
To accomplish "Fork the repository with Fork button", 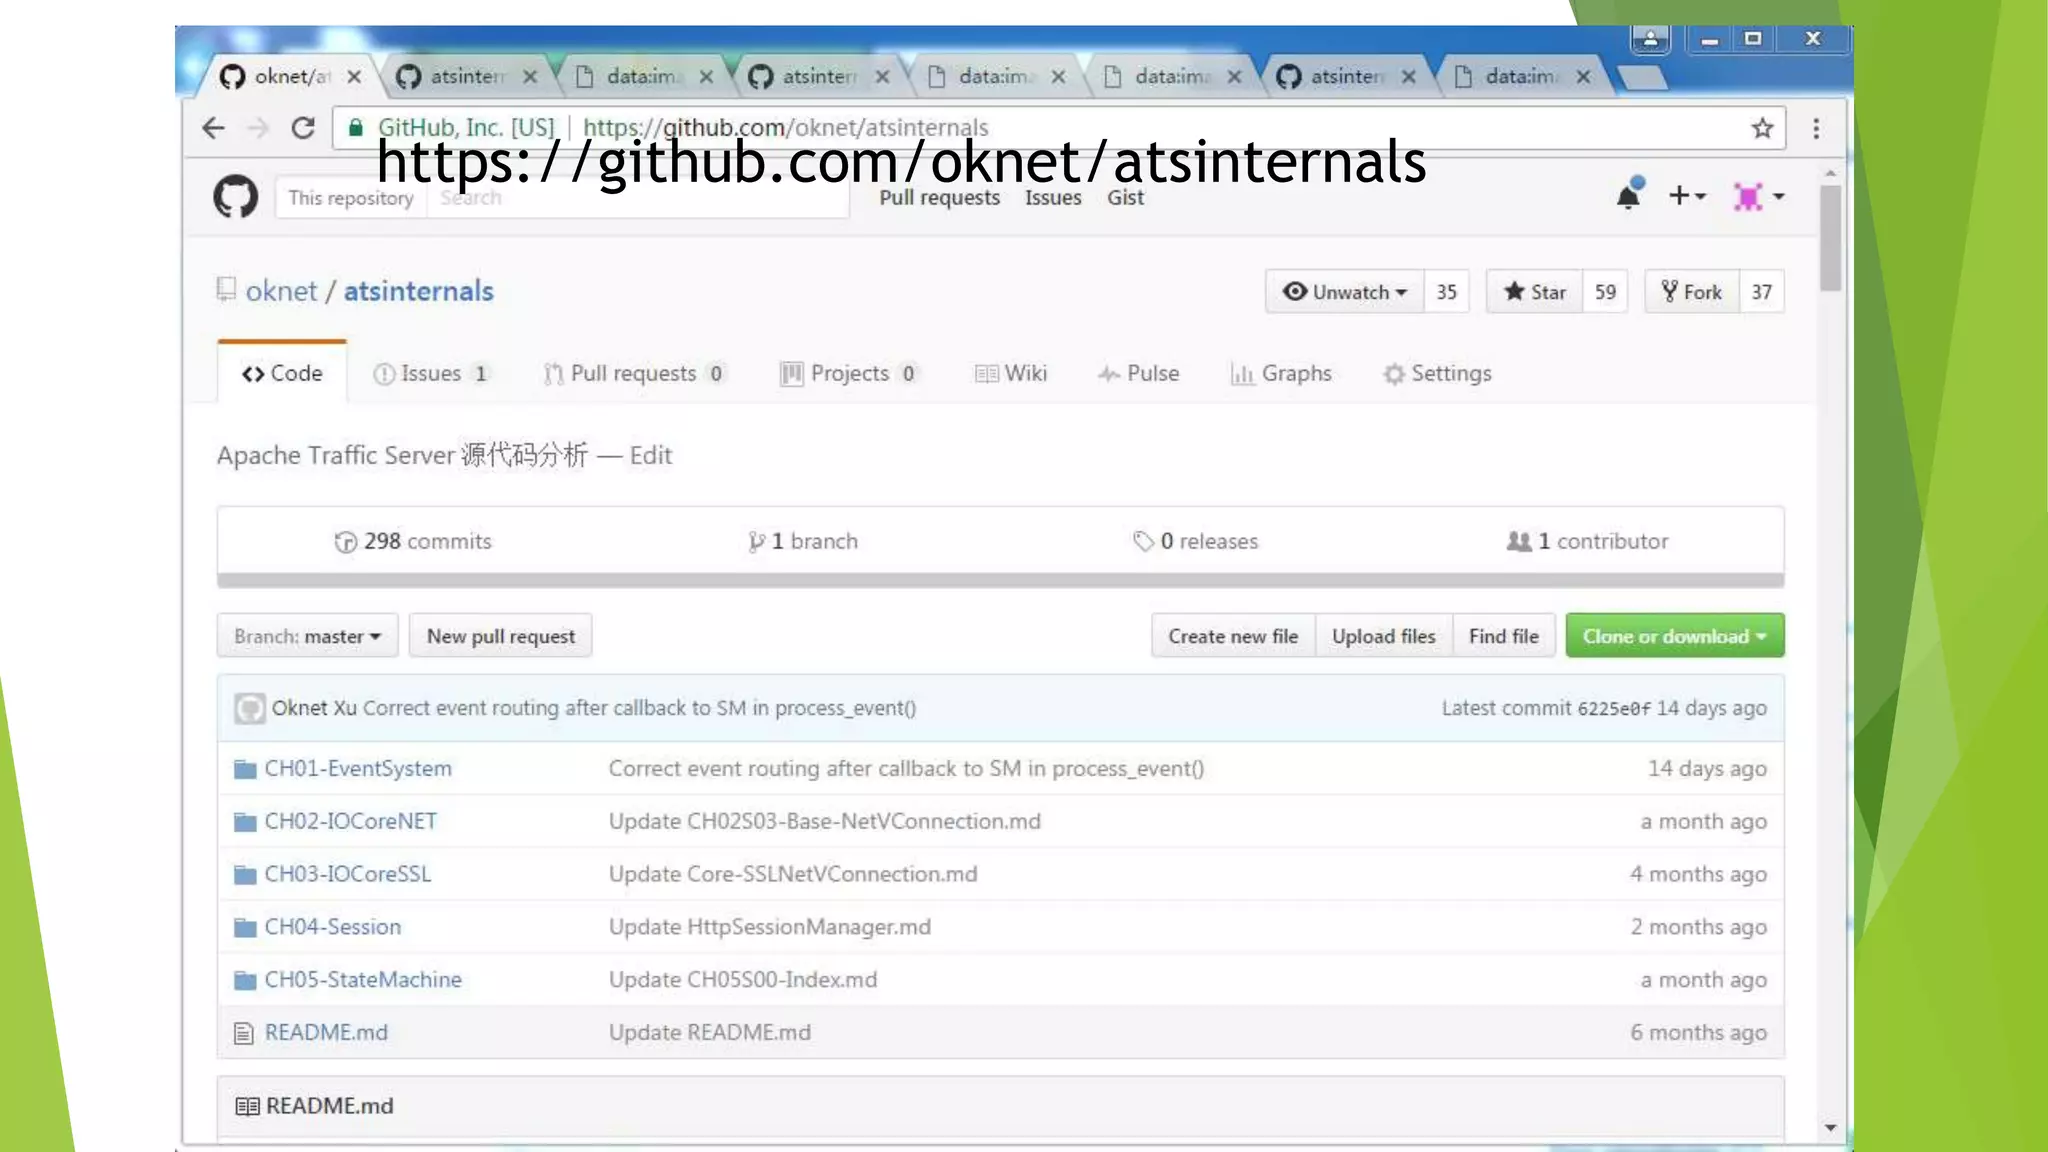I will 1692,292.
